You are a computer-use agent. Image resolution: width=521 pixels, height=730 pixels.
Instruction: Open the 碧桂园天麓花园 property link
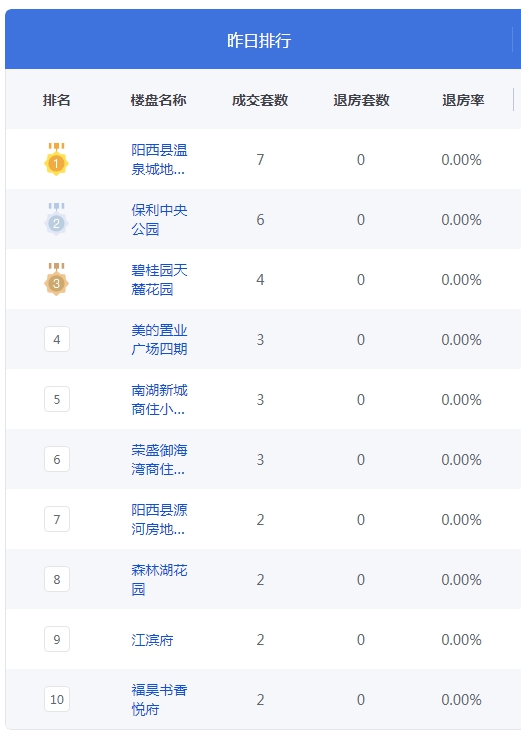coord(159,280)
